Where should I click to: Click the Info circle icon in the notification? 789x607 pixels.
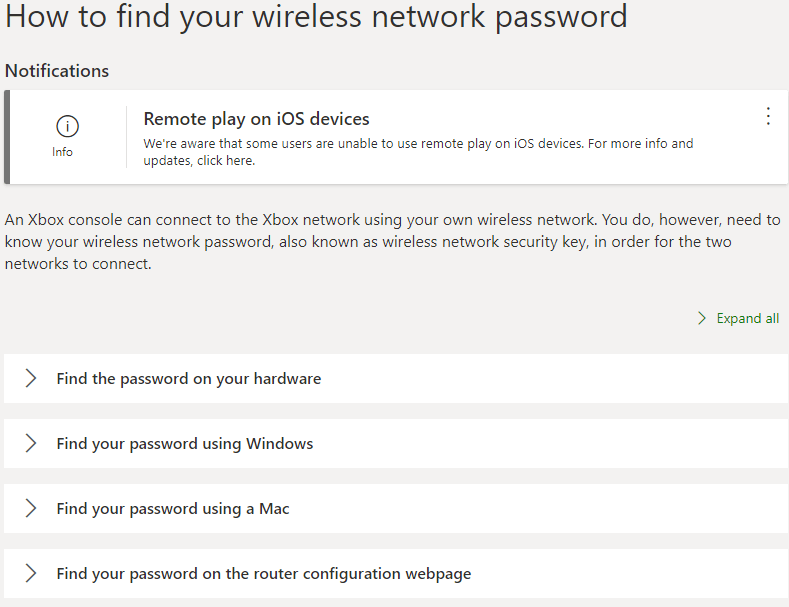tap(67, 126)
